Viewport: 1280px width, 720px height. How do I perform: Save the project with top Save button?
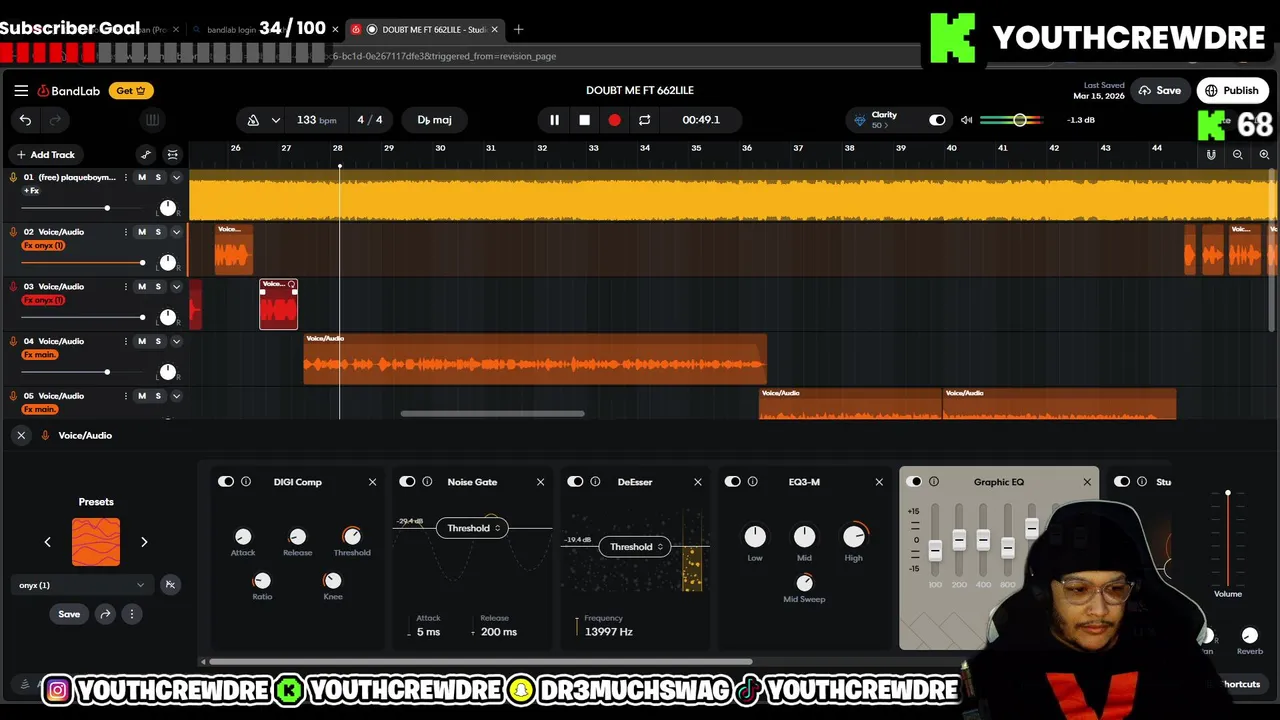click(1160, 90)
